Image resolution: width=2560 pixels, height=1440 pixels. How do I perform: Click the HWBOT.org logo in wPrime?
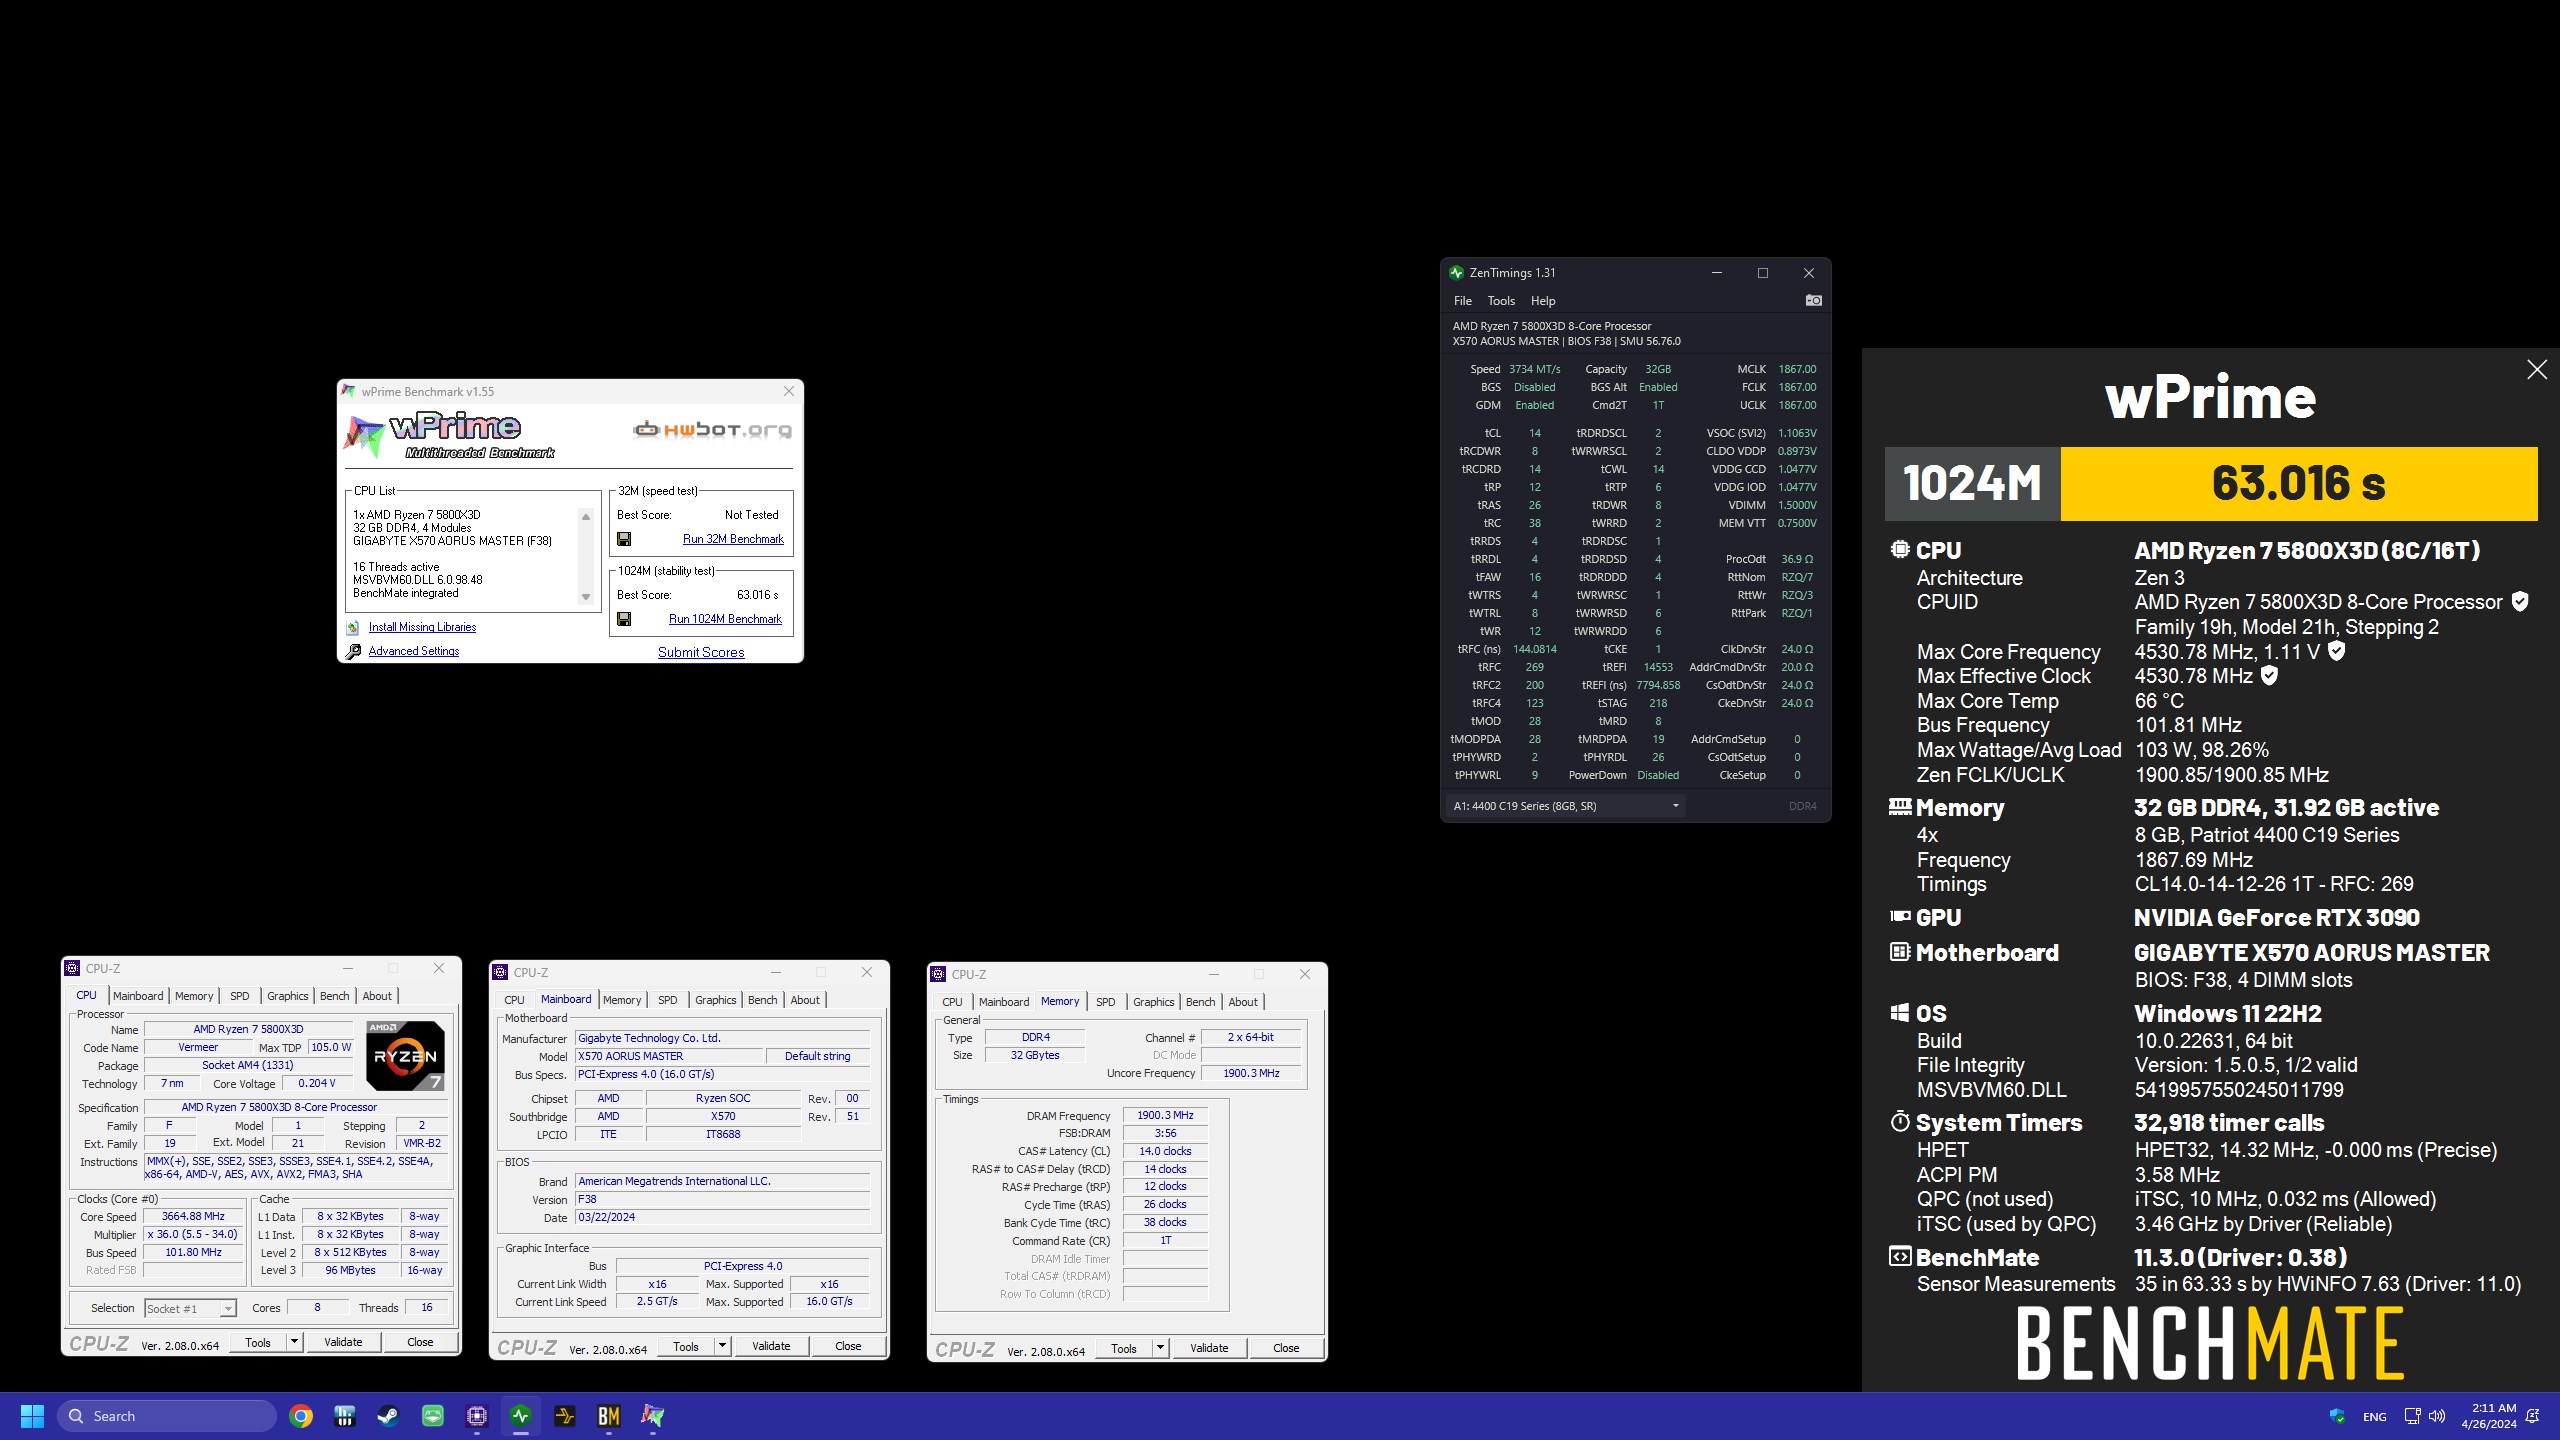pos(711,430)
